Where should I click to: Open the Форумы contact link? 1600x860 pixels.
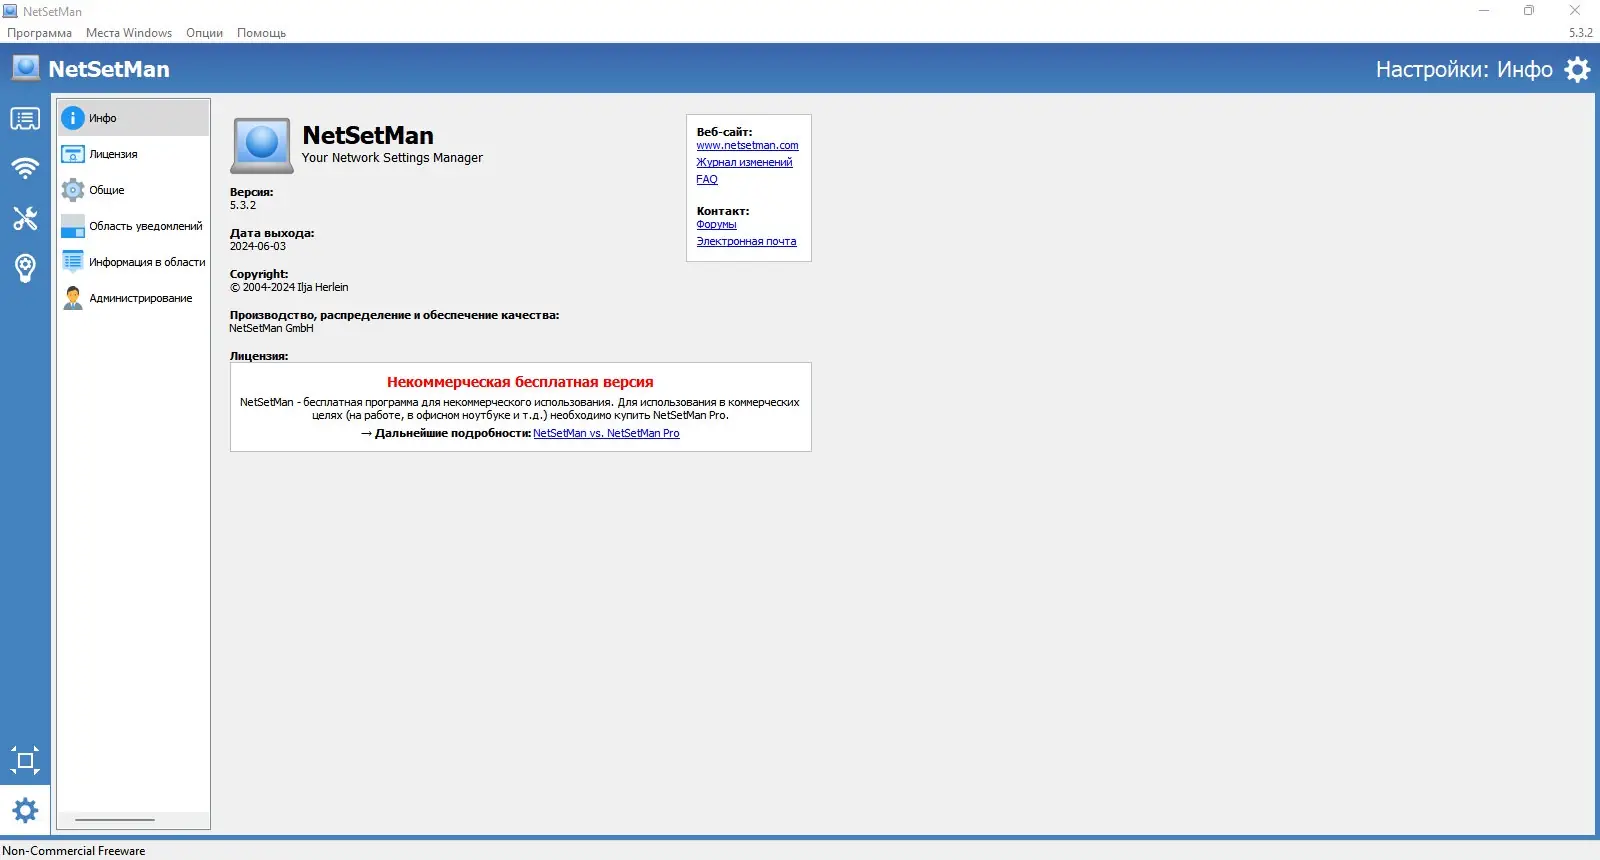(x=716, y=225)
